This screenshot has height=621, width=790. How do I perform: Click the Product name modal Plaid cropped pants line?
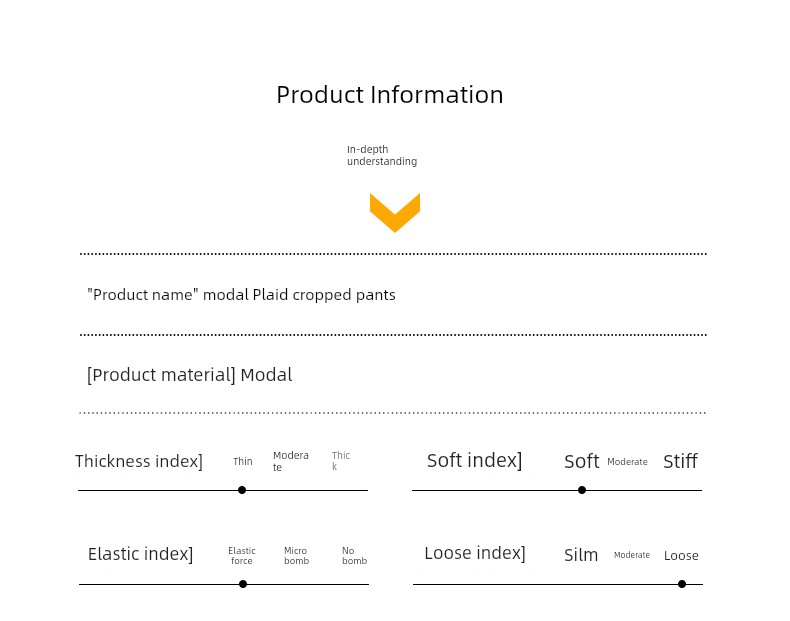[241, 295]
